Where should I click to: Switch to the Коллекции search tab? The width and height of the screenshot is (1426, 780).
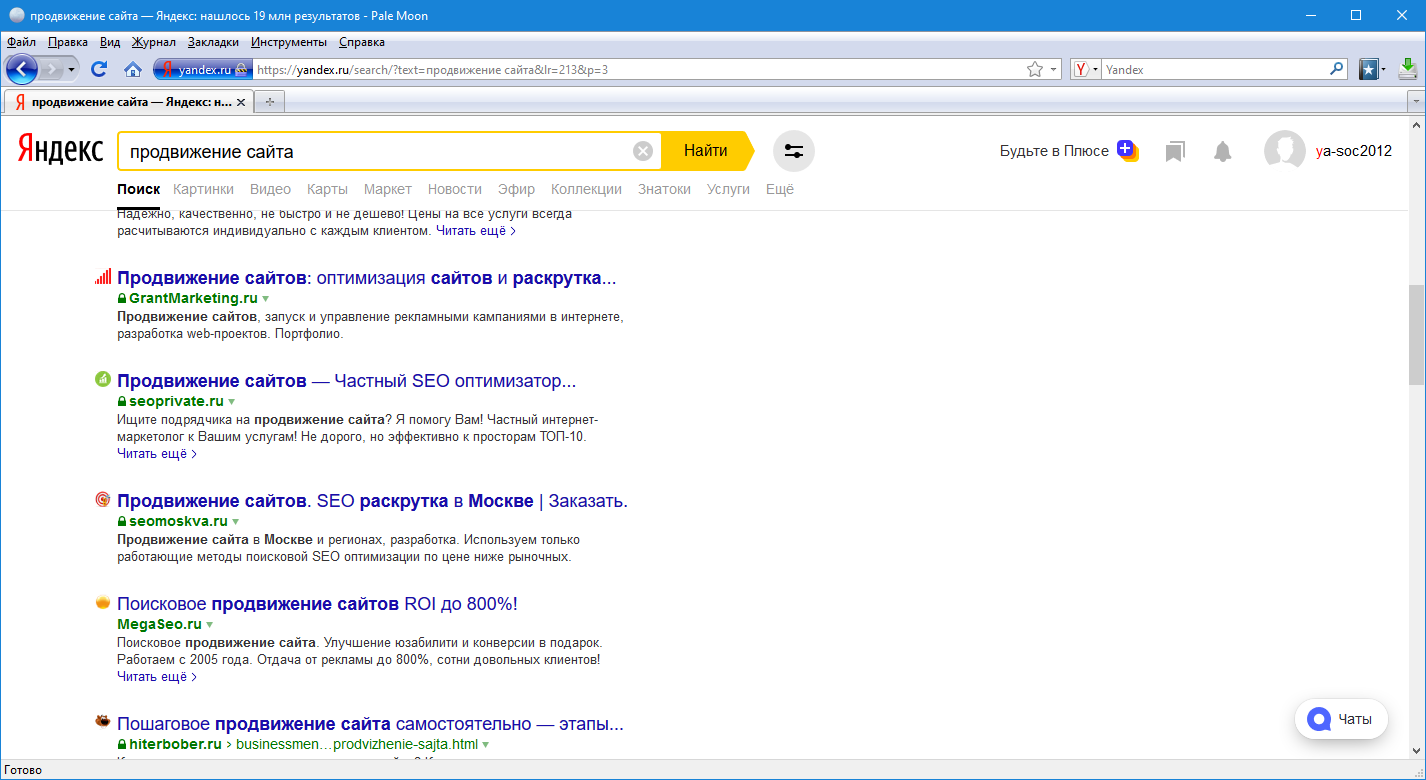point(586,189)
